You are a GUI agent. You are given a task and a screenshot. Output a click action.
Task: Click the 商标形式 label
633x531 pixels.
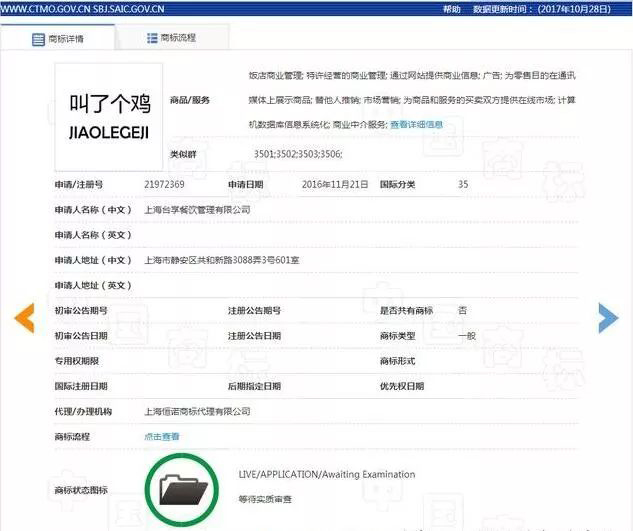pos(398,361)
